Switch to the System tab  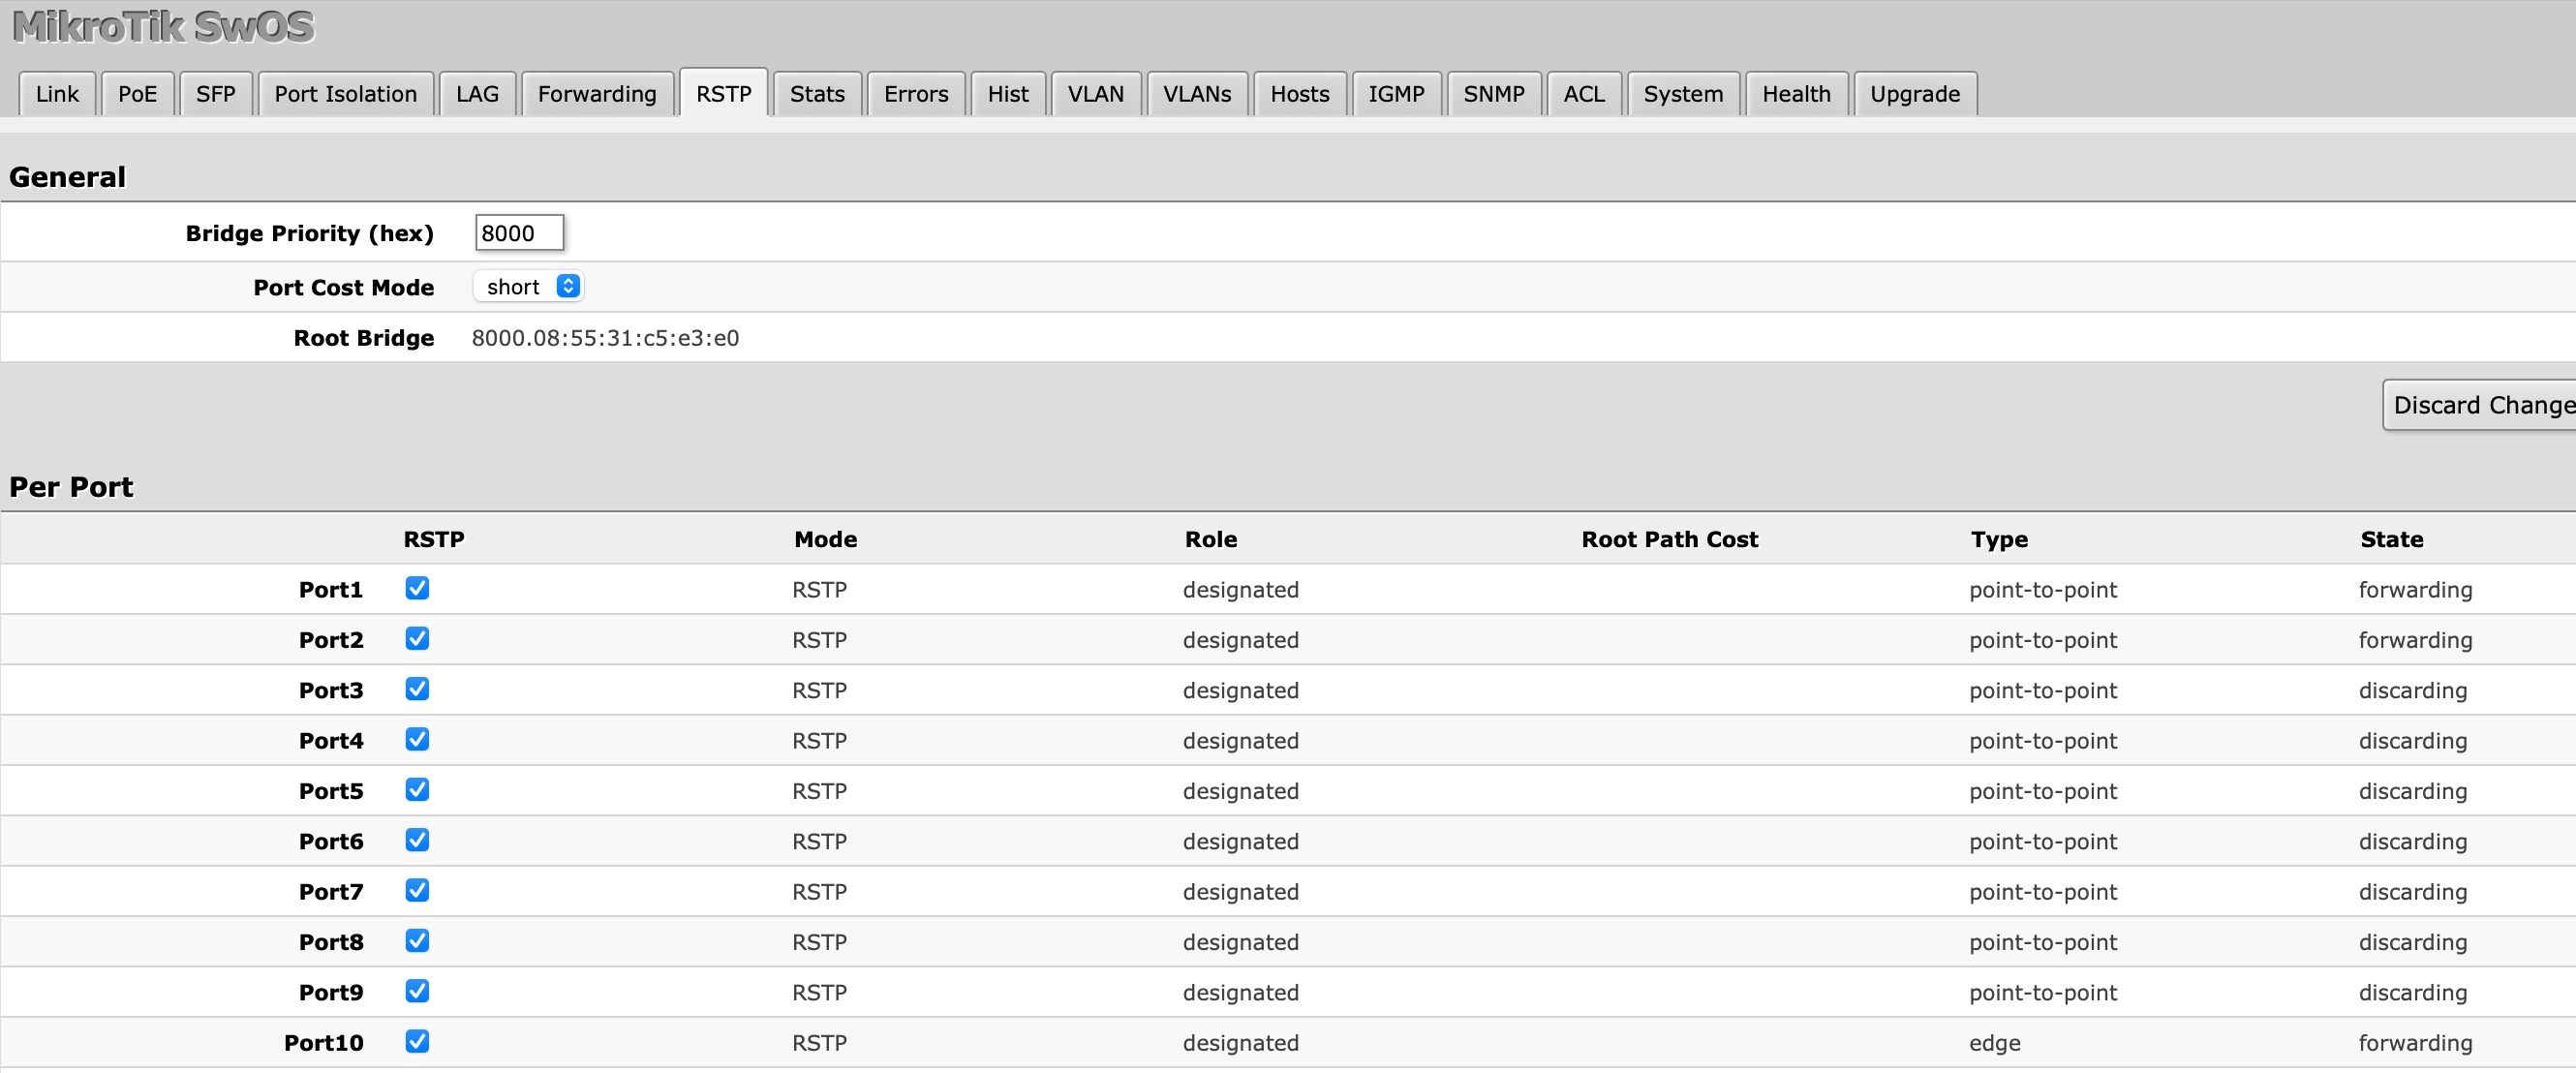(1683, 94)
